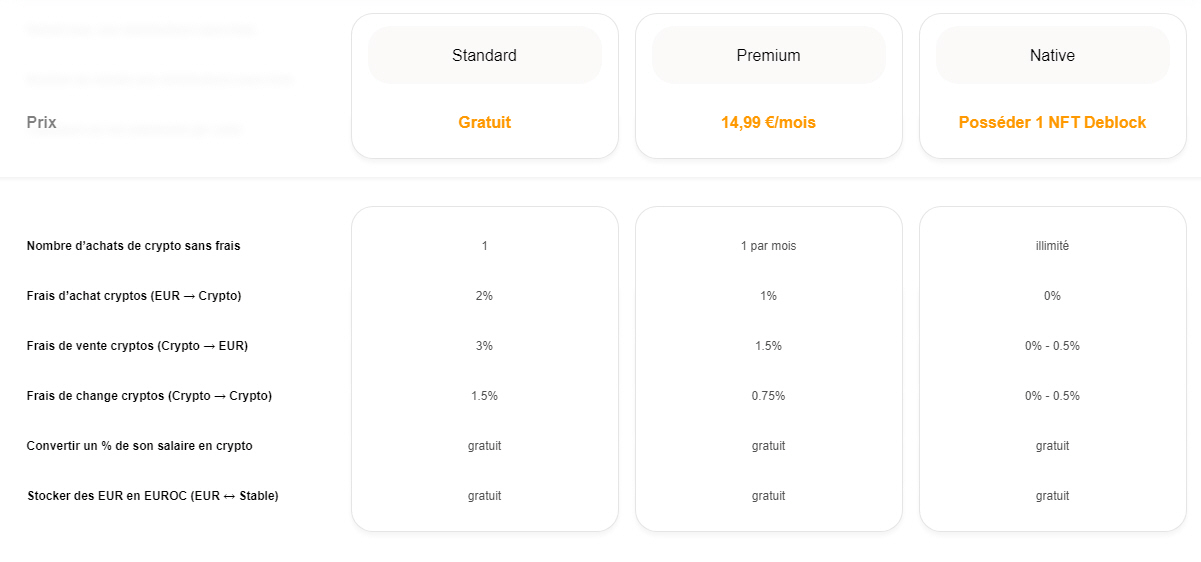Viewport: 1201px width, 562px height.
Task: Click the illimité value under Native
Action: click(1052, 246)
